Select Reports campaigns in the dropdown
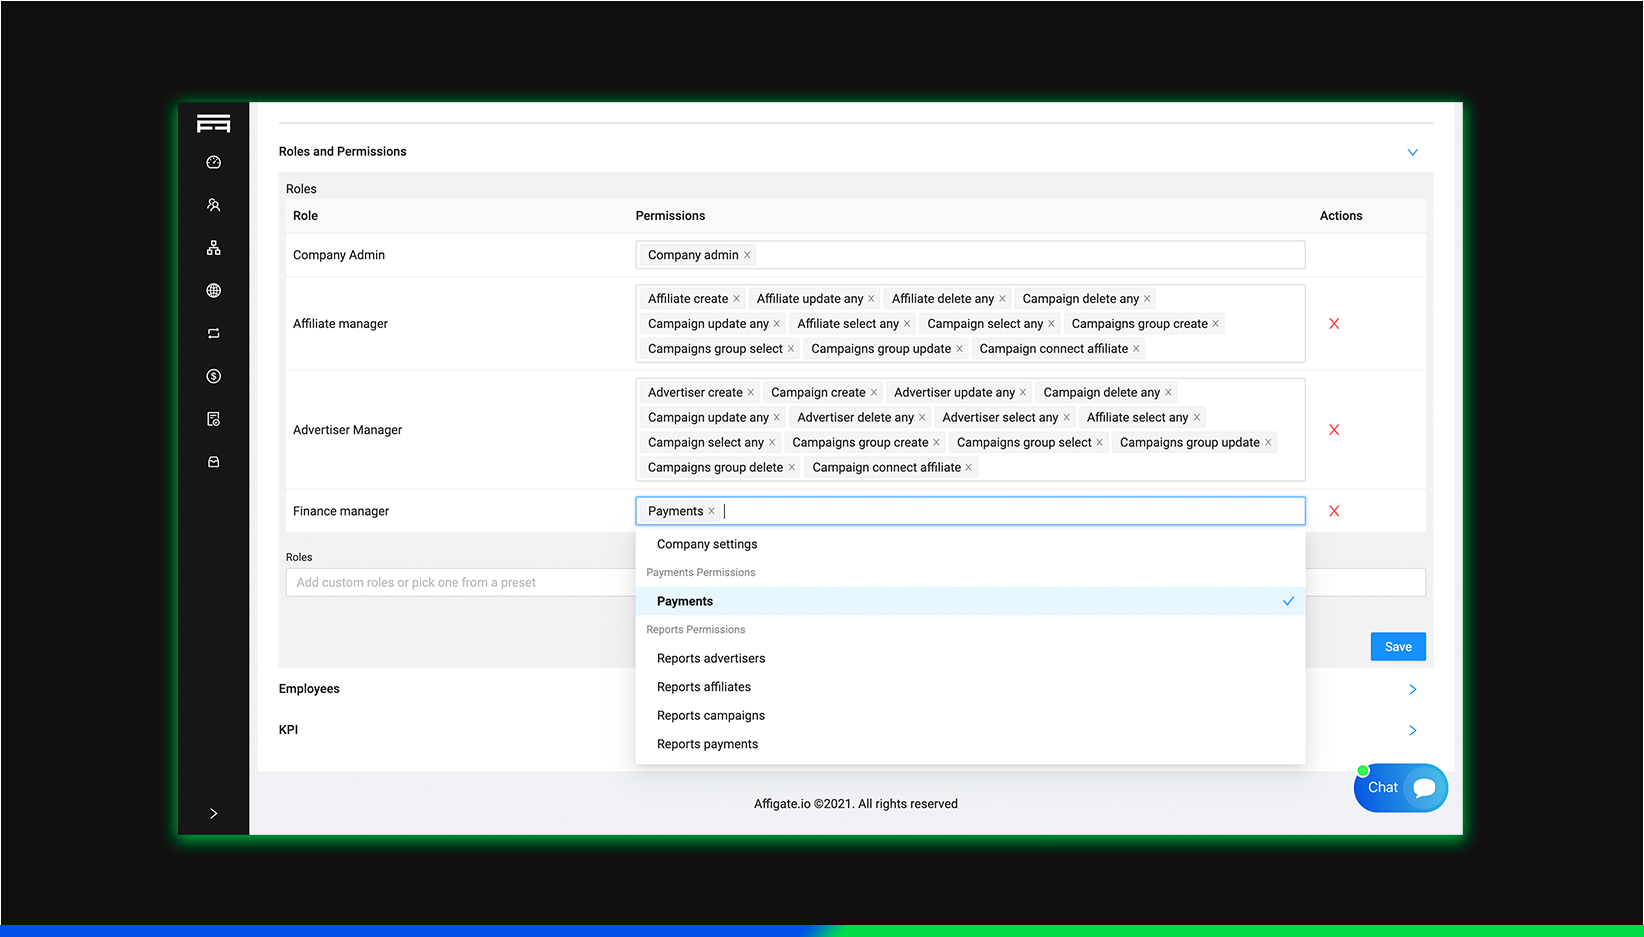The width and height of the screenshot is (1644, 937). pos(710,715)
